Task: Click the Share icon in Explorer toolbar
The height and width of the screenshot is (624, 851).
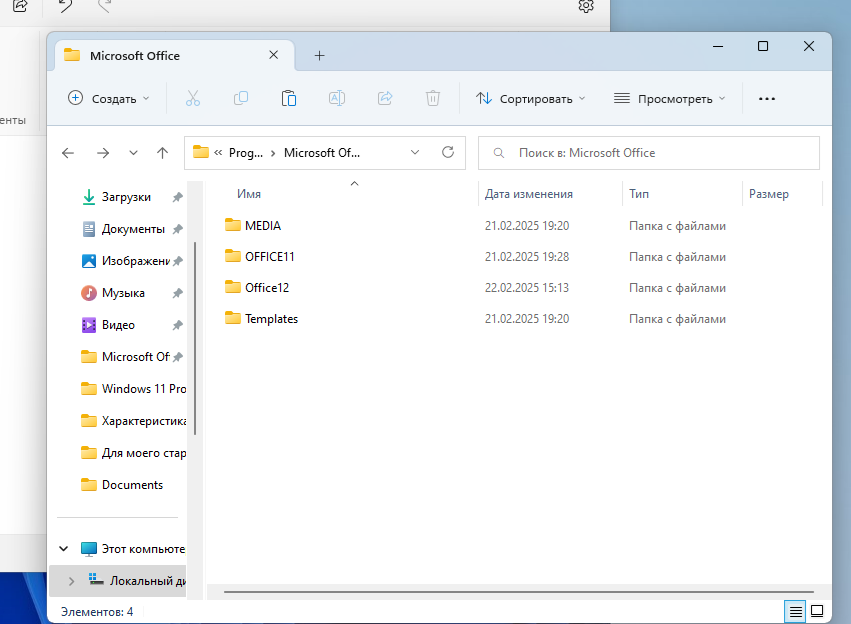Action: coord(385,98)
